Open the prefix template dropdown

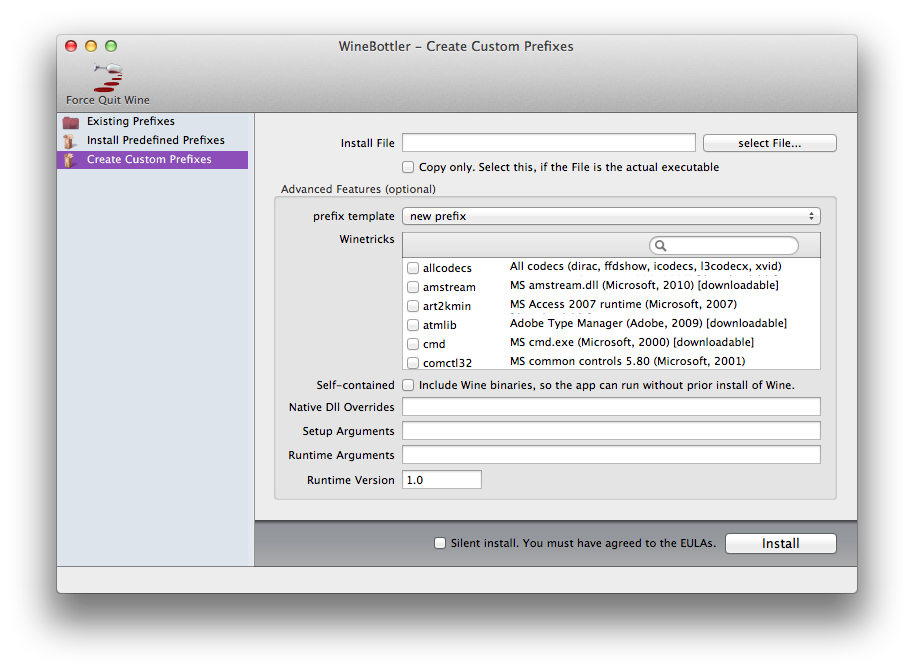611,216
